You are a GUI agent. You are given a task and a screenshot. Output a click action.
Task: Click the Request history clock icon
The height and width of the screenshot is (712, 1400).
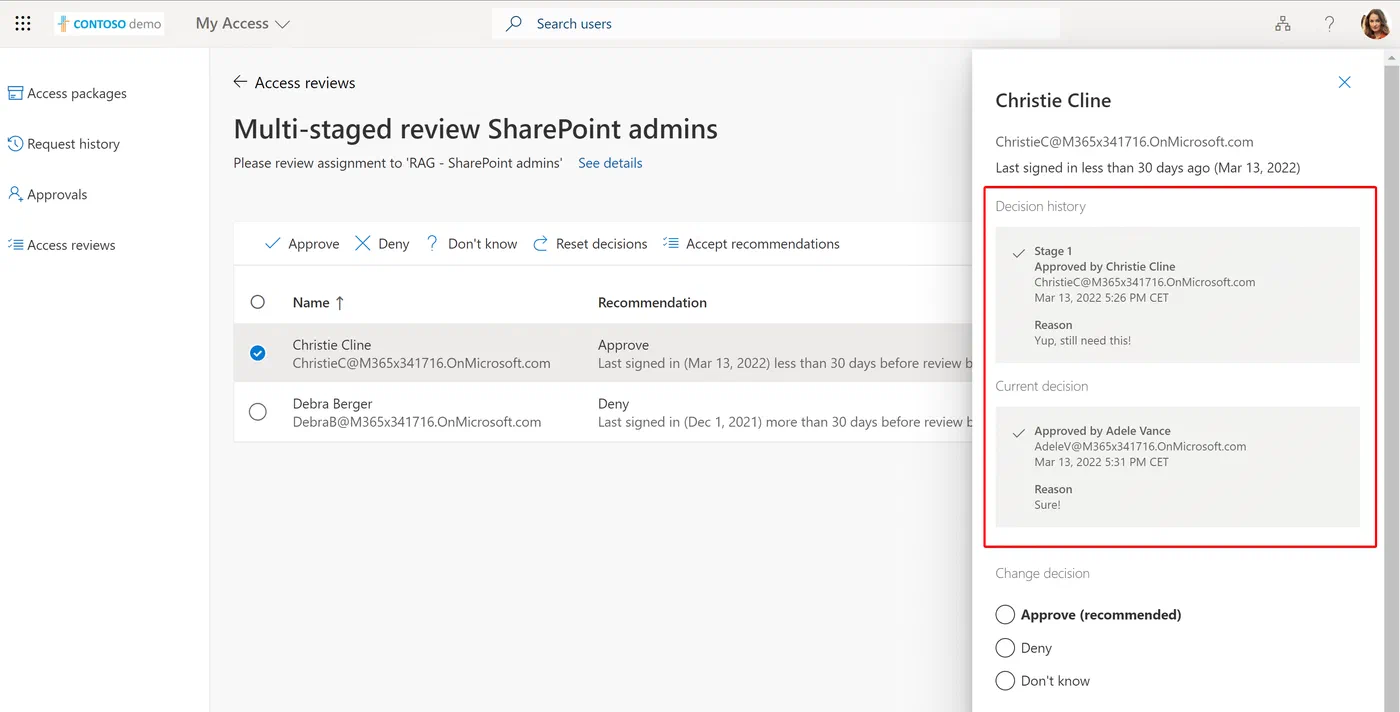pyautogui.click(x=15, y=144)
